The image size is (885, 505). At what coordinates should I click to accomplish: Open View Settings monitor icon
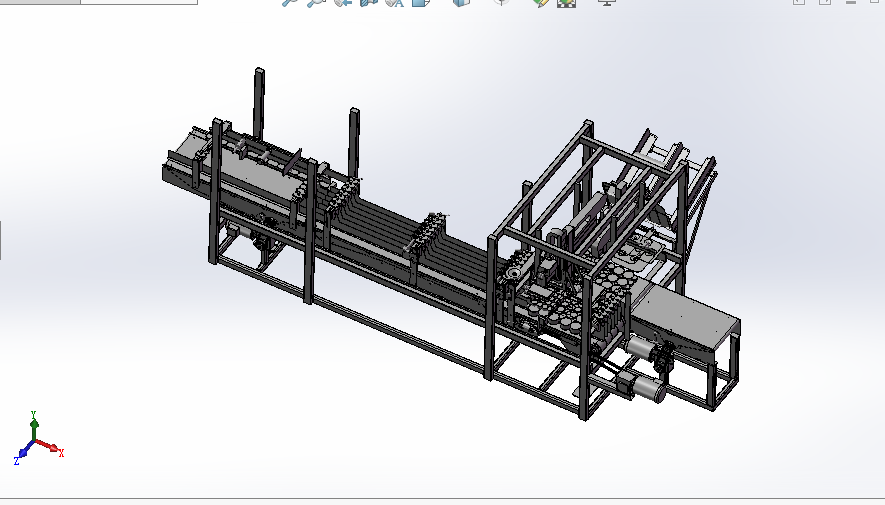[x=607, y=2]
